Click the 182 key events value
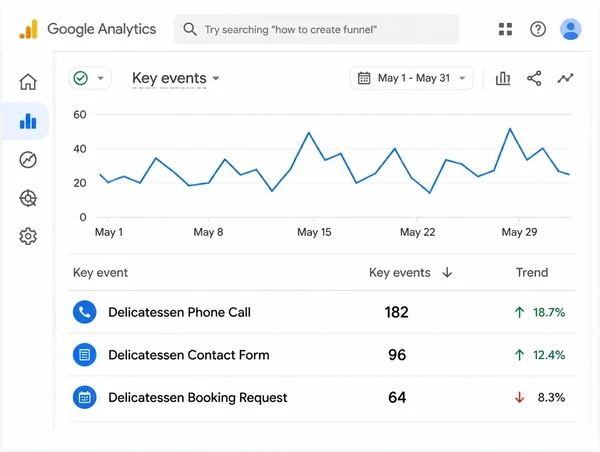600x452 pixels. 396,312
